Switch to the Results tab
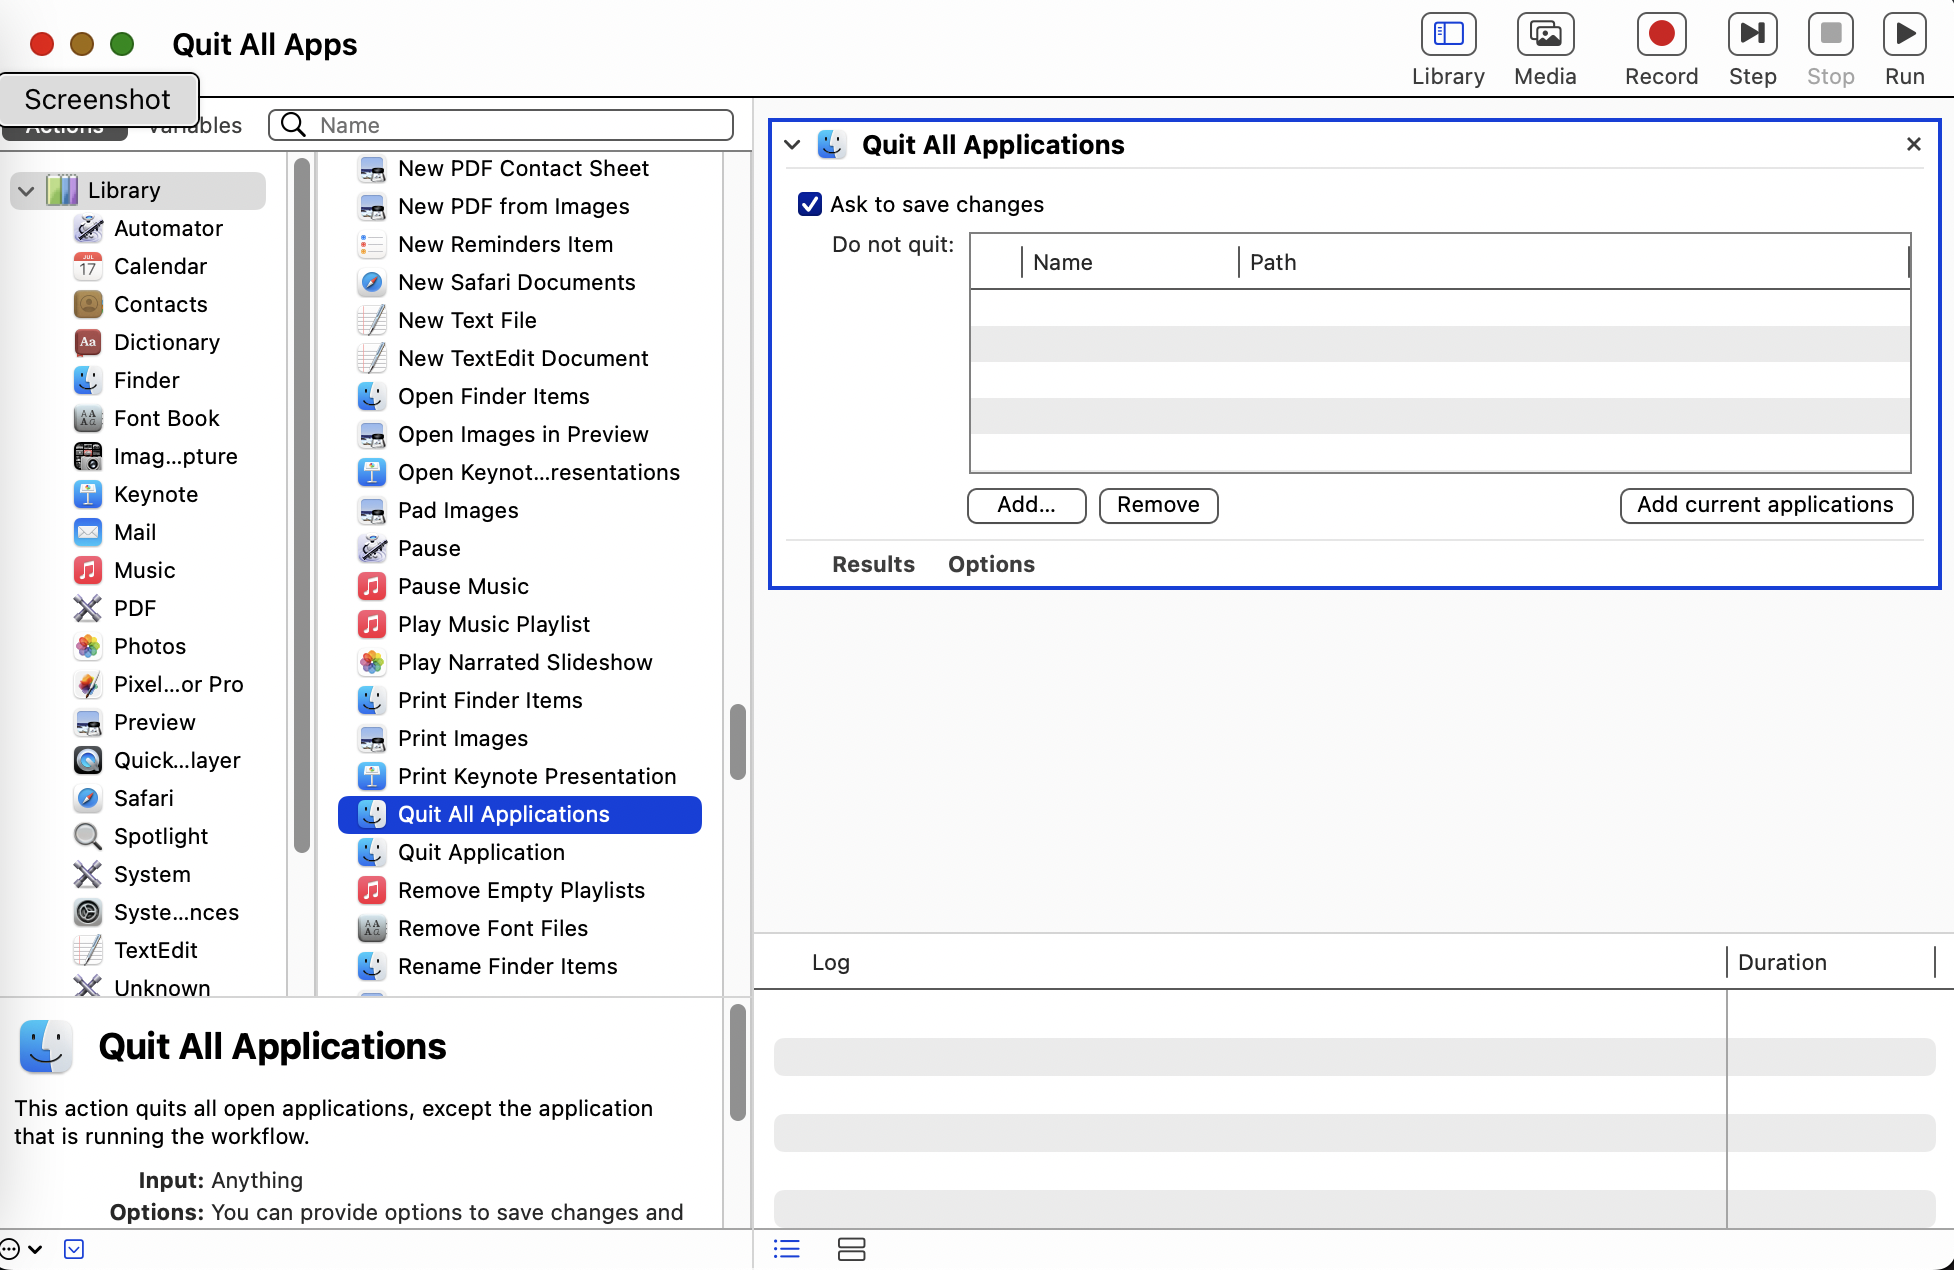The width and height of the screenshot is (1954, 1270). click(x=873, y=564)
